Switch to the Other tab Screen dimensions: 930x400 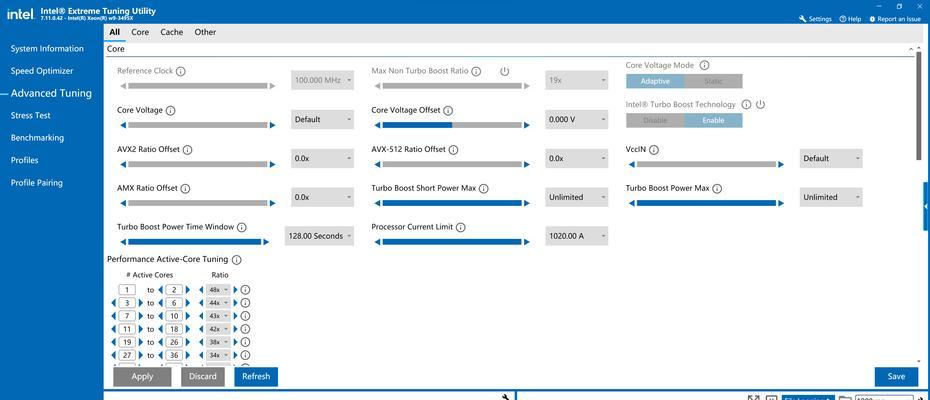pyautogui.click(x=205, y=32)
